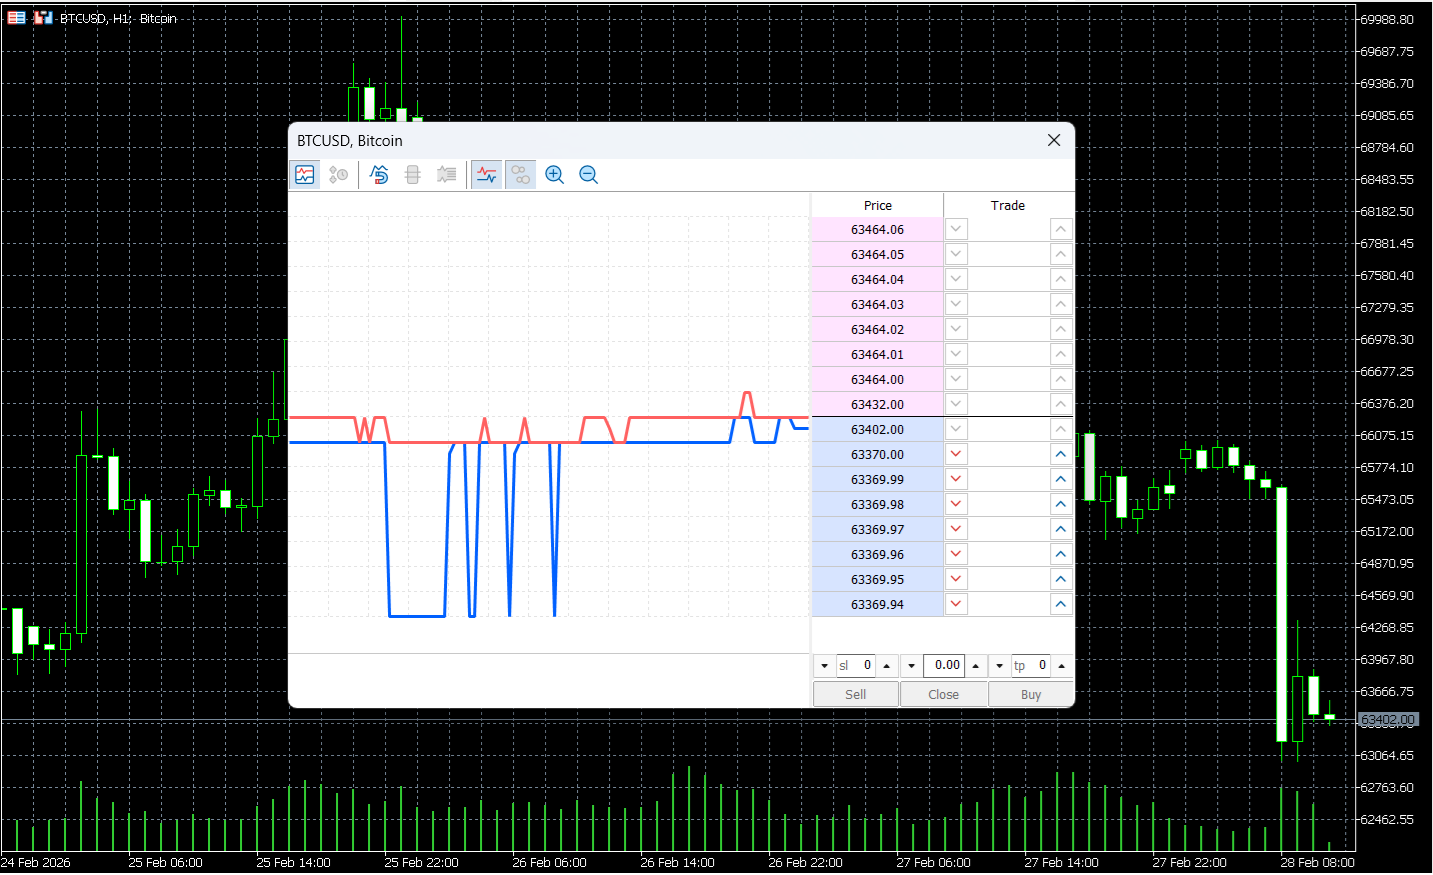Screen dimensions: 1433x875
Task: Click the volume 0.00 input field
Action: [944, 665]
